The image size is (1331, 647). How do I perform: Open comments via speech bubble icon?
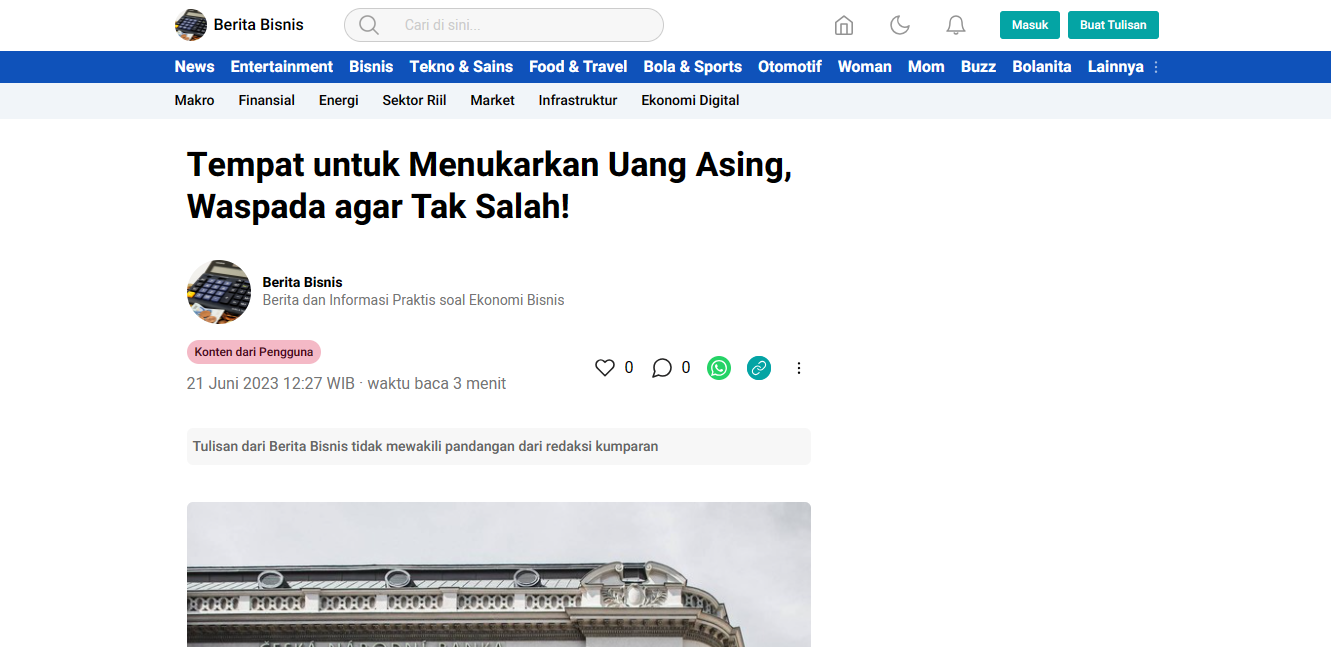(x=662, y=368)
